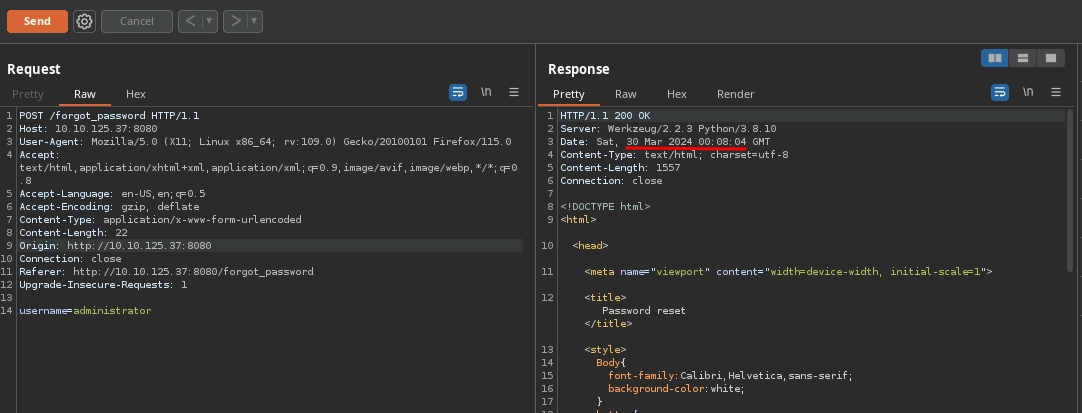
Task: Toggle non-printable \n characters in Response panel
Action: coord(1027,92)
